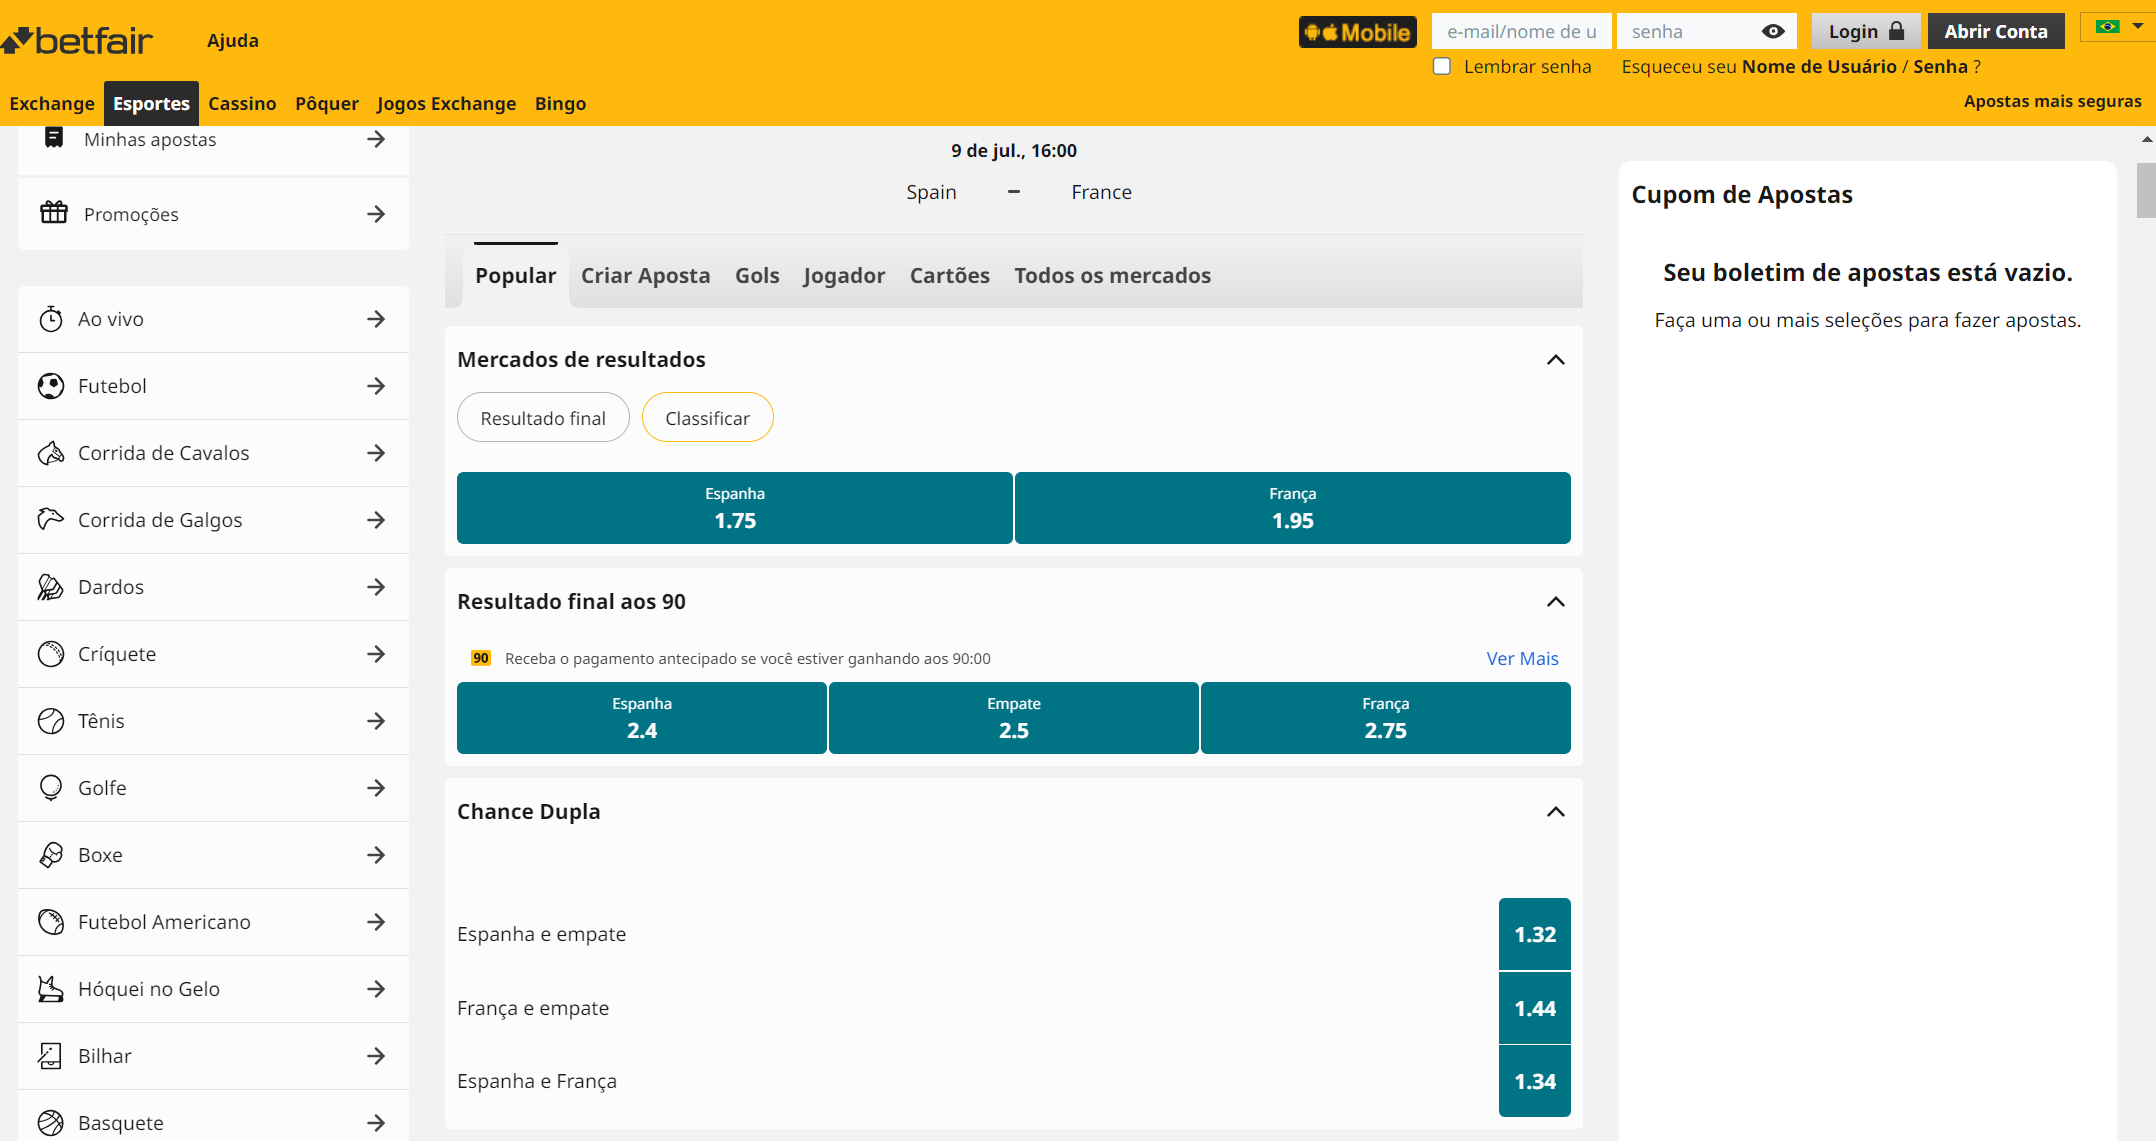Click the Corrida de Galgos greyhound icon

pos(51,520)
